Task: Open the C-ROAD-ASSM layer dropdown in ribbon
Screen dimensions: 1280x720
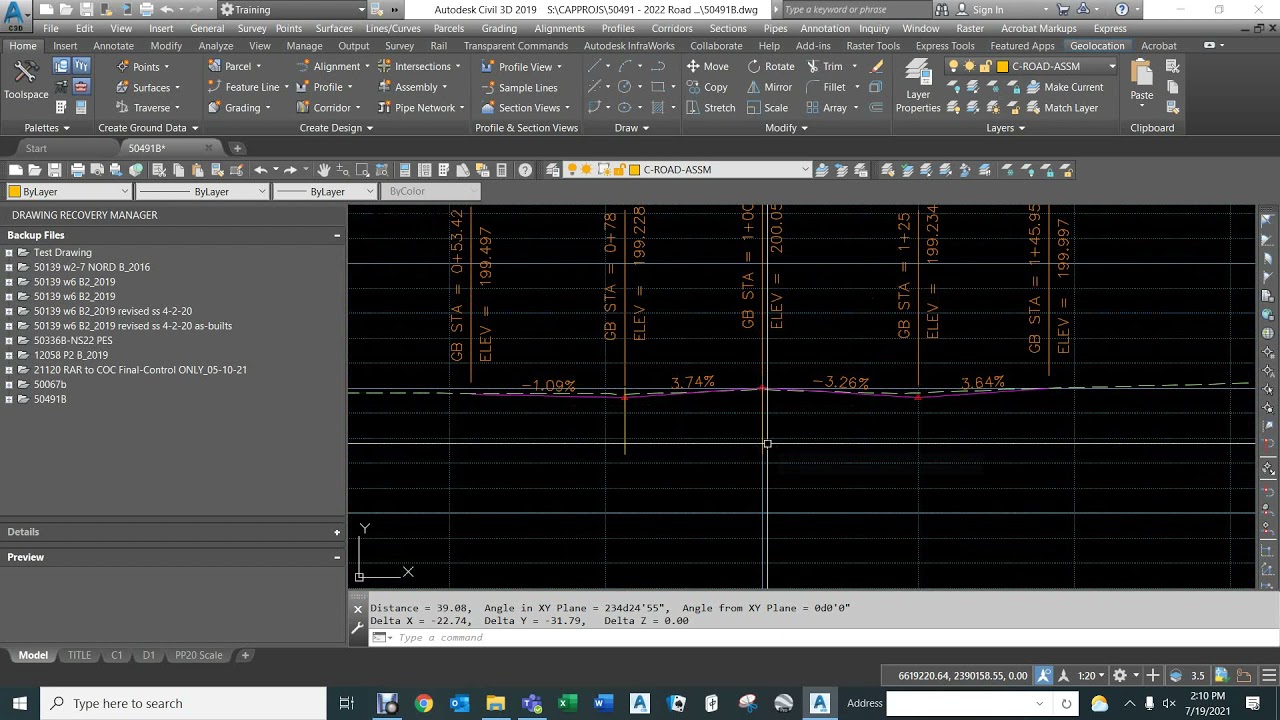Action: [x=1112, y=66]
